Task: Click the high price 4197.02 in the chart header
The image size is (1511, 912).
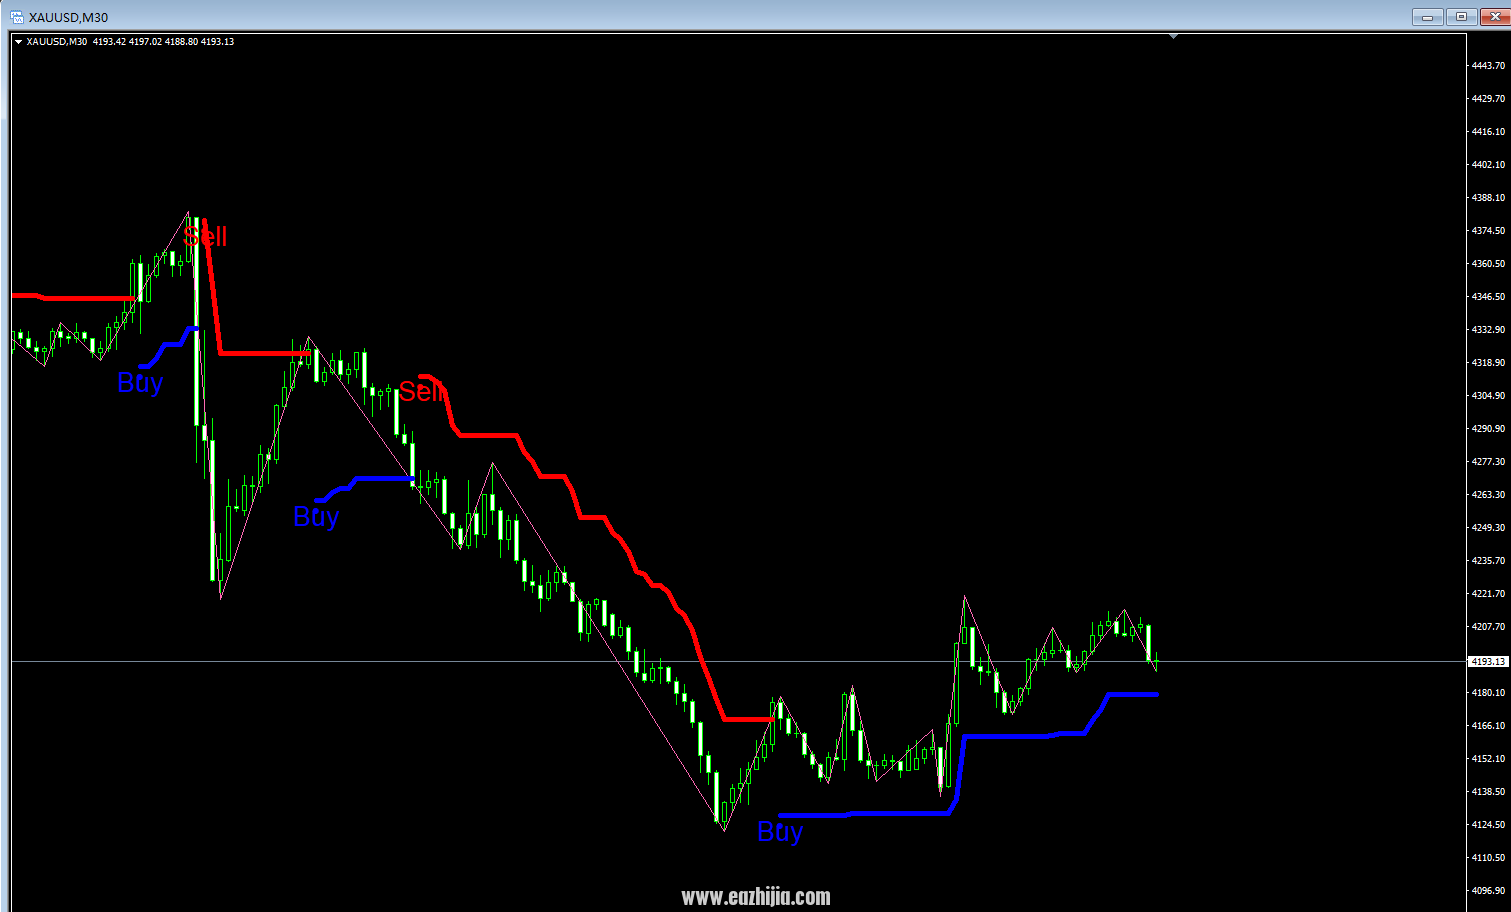Action: point(145,42)
